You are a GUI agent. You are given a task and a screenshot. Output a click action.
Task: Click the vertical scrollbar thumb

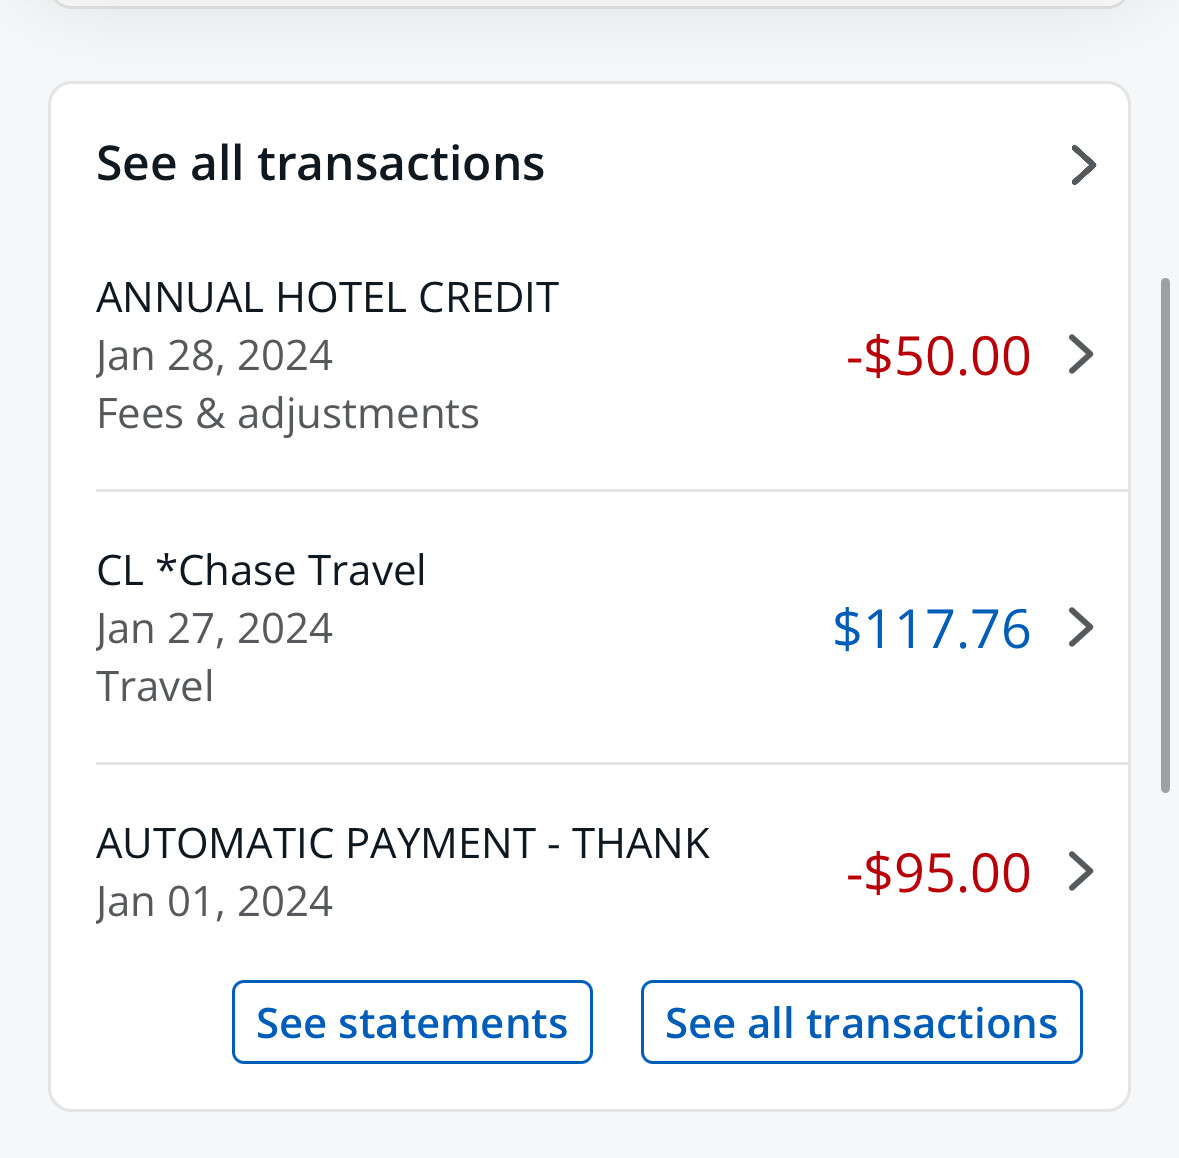(1165, 535)
